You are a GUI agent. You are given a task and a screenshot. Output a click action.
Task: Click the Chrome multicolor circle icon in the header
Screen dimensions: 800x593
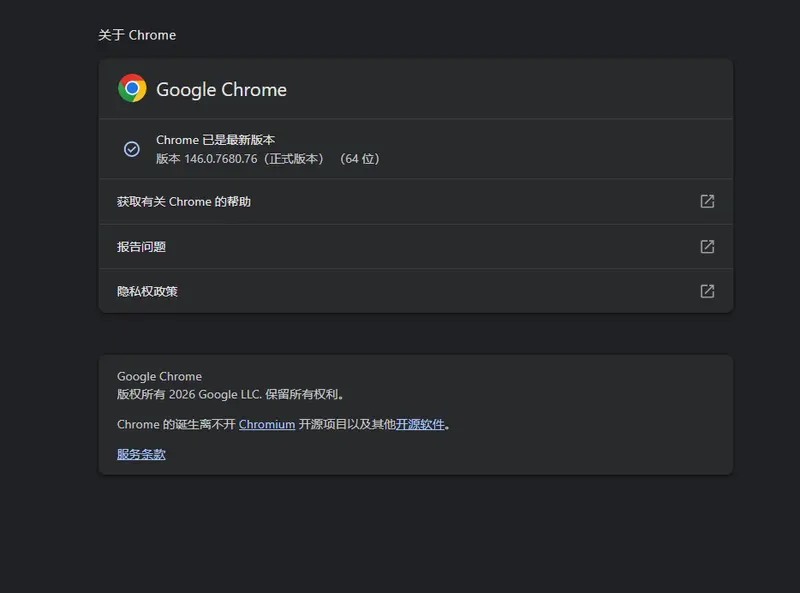pyautogui.click(x=131, y=89)
